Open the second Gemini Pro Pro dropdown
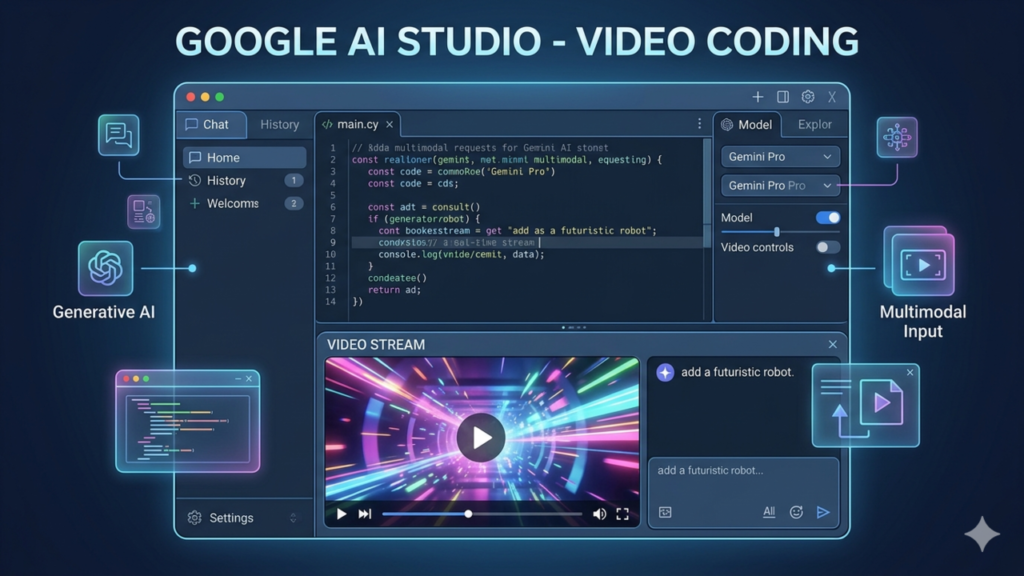This screenshot has height=576, width=1024. click(780, 185)
